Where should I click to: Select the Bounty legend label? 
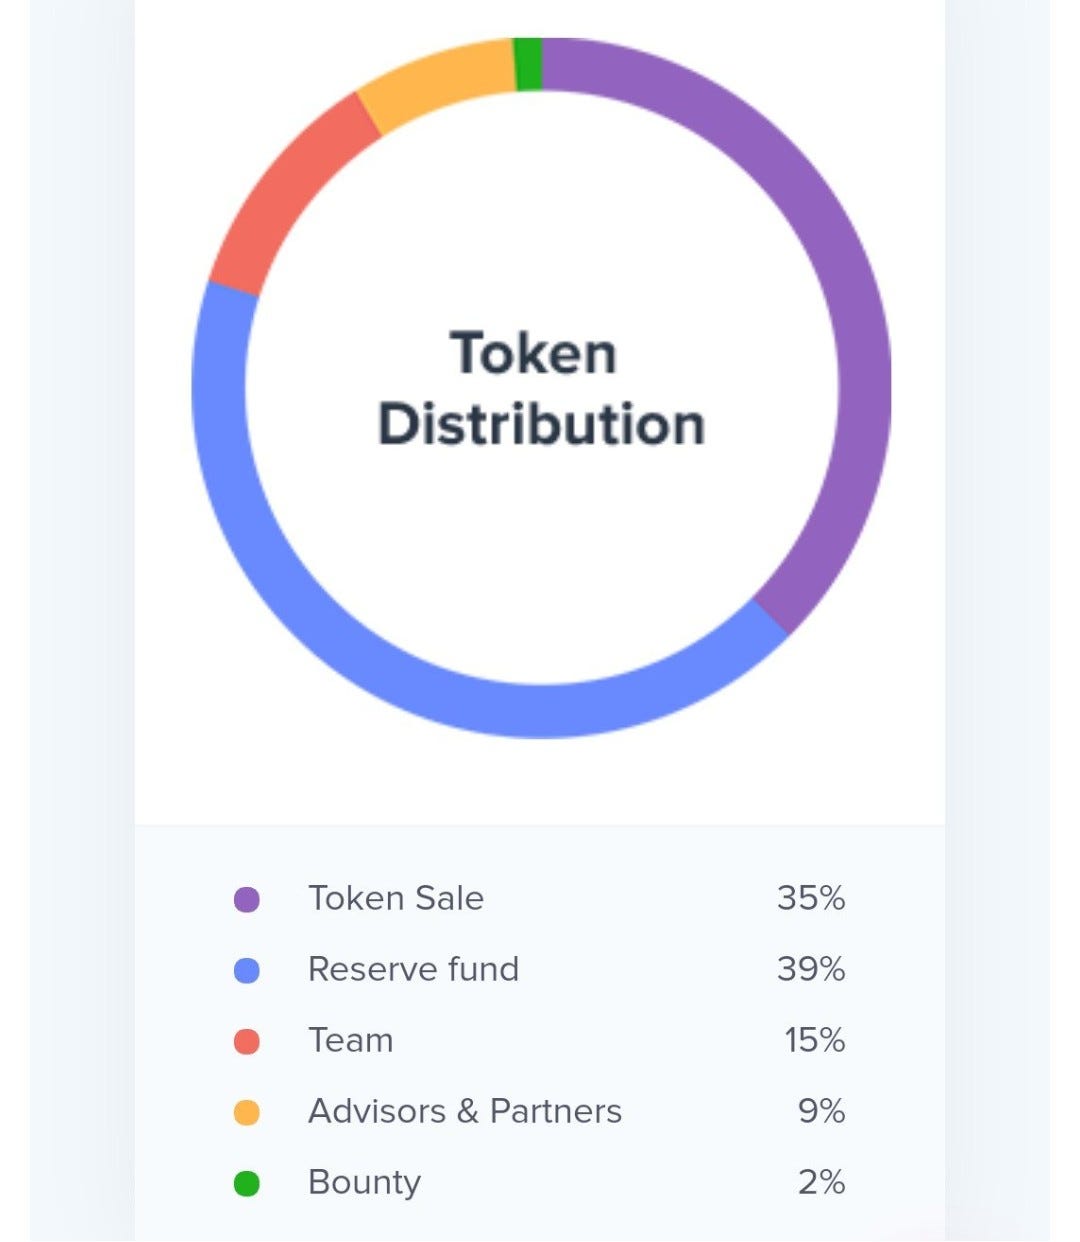(x=364, y=1183)
